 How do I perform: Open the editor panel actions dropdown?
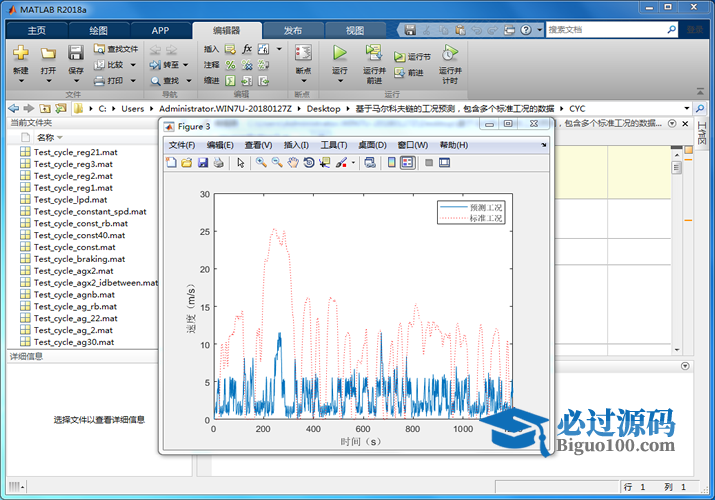pyautogui.click(x=672, y=124)
